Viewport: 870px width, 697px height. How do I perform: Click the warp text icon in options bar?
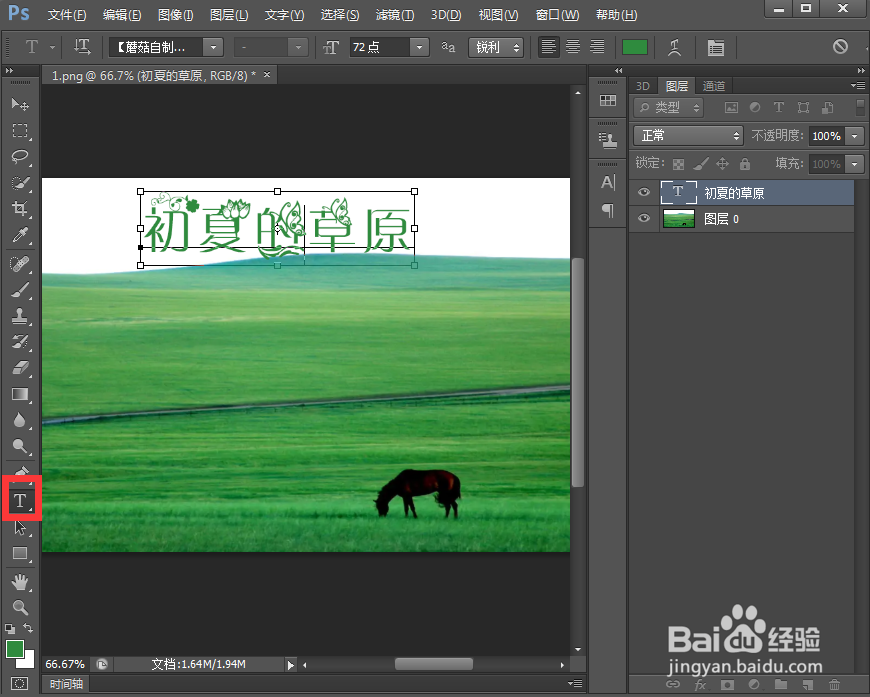(676, 47)
